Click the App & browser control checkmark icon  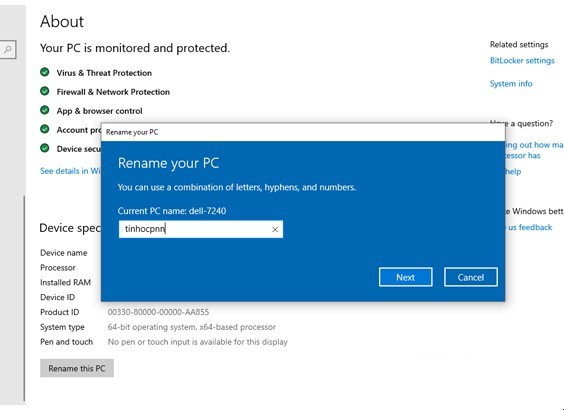[45, 110]
